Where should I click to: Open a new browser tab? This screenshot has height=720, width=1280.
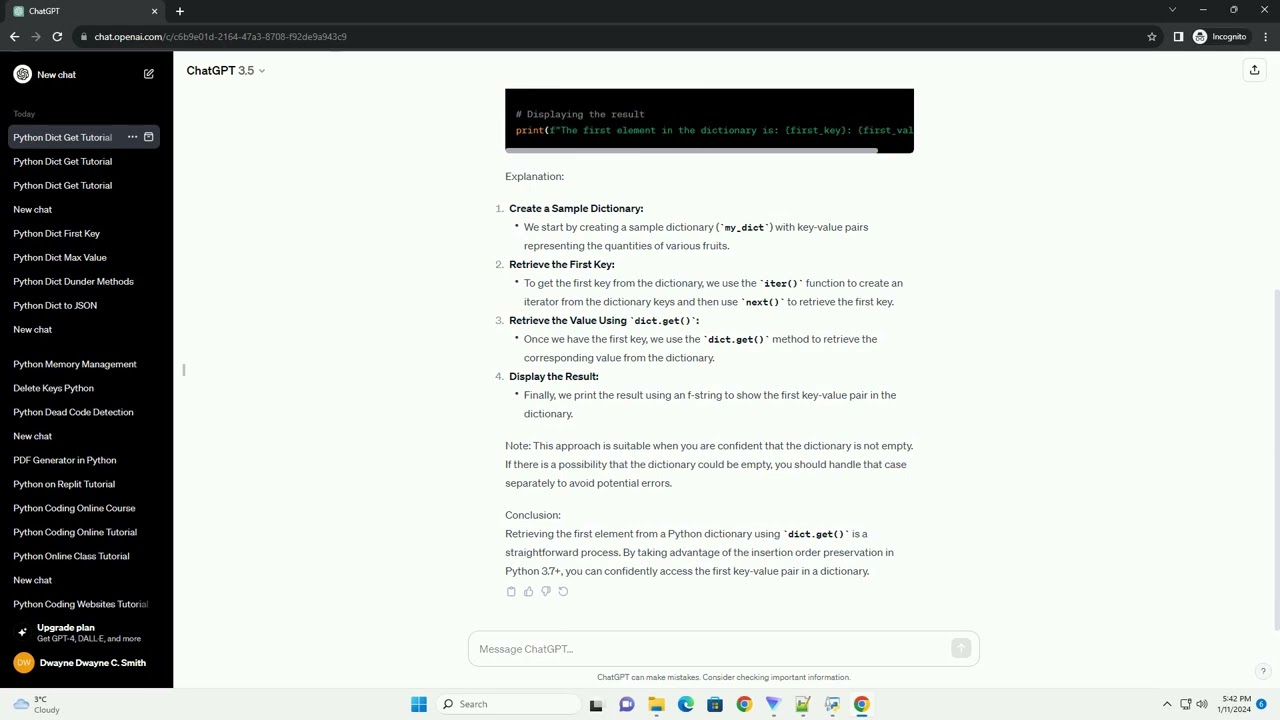[x=180, y=11]
